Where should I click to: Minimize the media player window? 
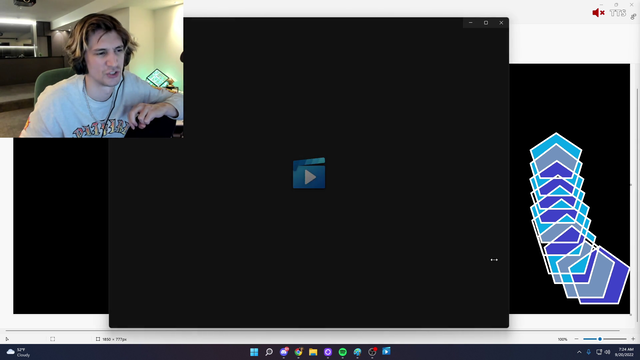(x=471, y=23)
